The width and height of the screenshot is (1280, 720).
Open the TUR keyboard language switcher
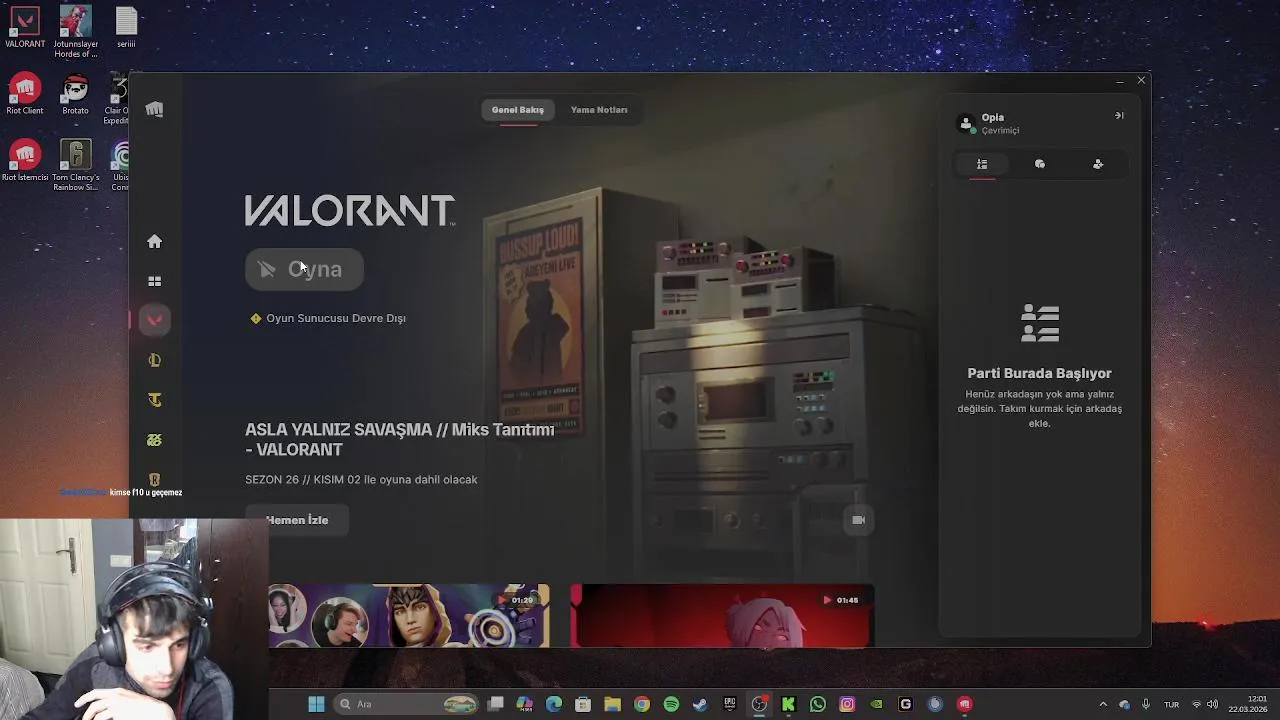point(1172,704)
